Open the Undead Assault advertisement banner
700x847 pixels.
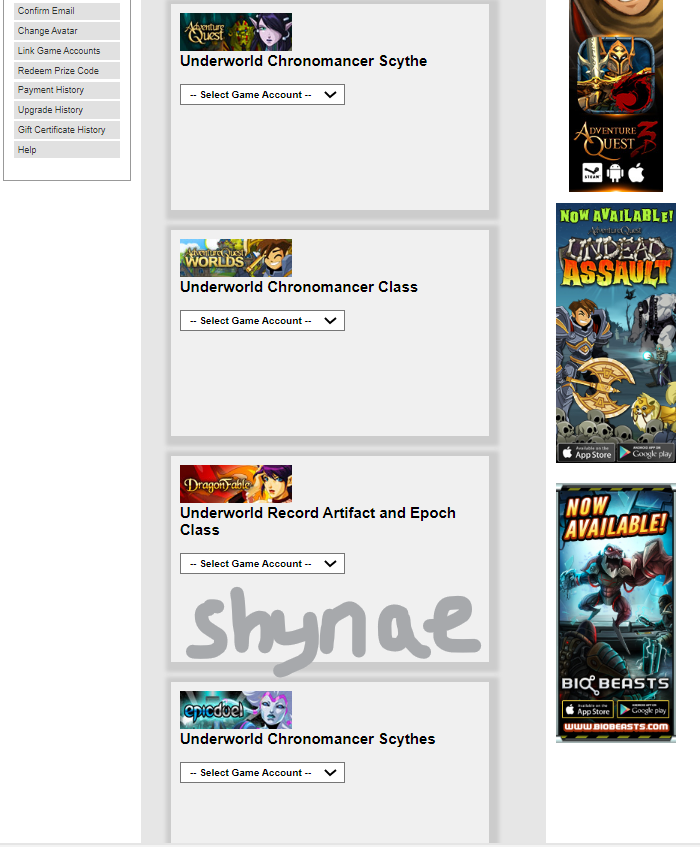pyautogui.click(x=616, y=333)
